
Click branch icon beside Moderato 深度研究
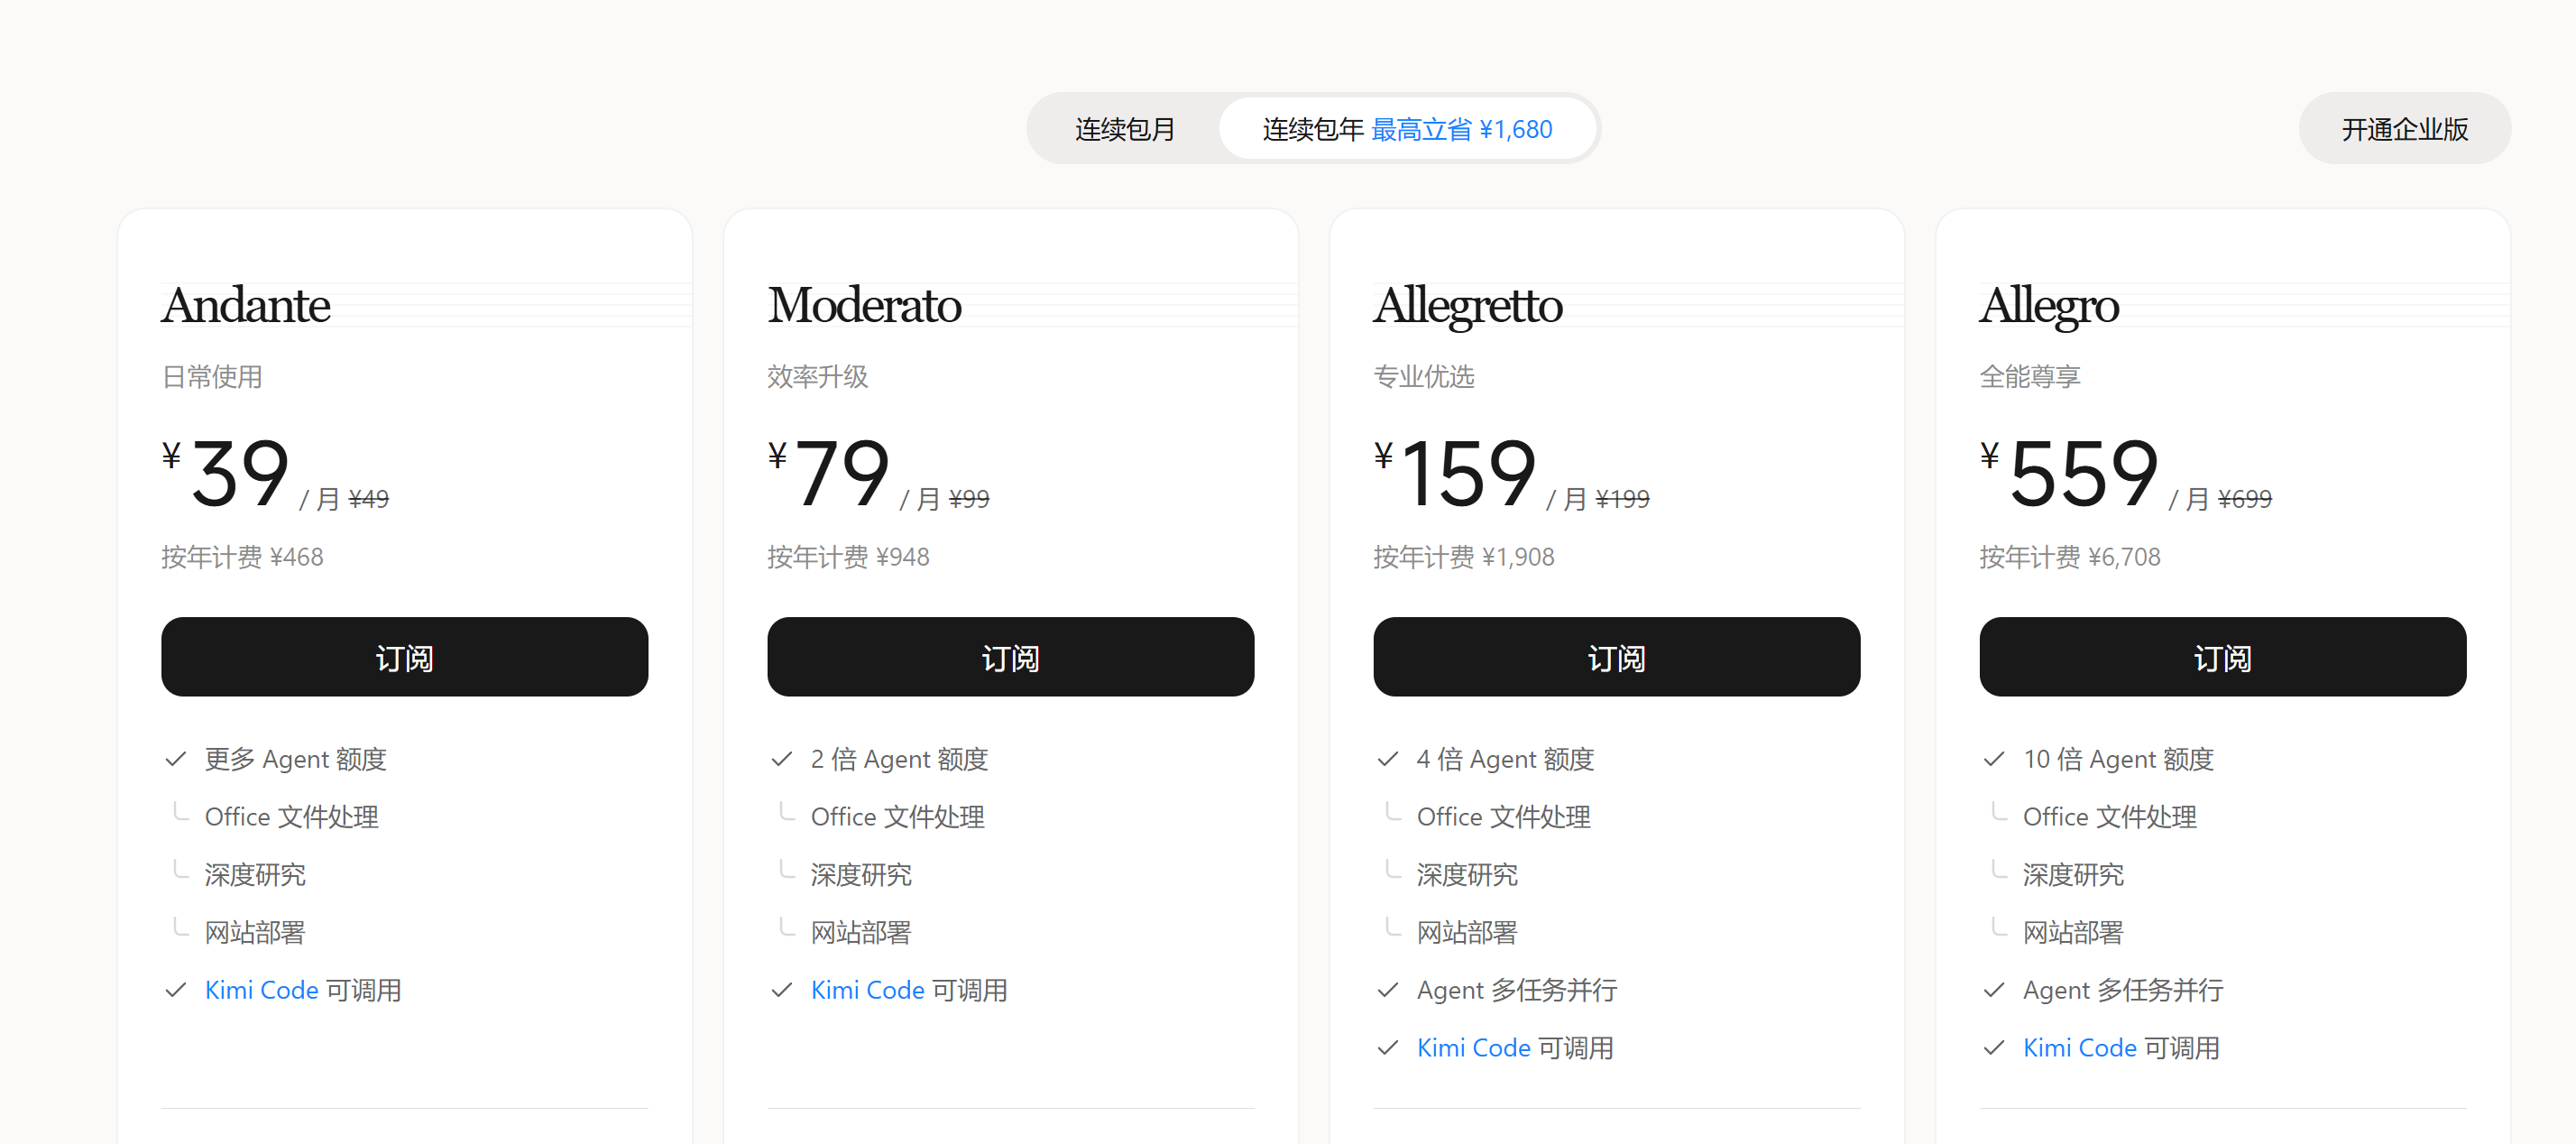(787, 870)
